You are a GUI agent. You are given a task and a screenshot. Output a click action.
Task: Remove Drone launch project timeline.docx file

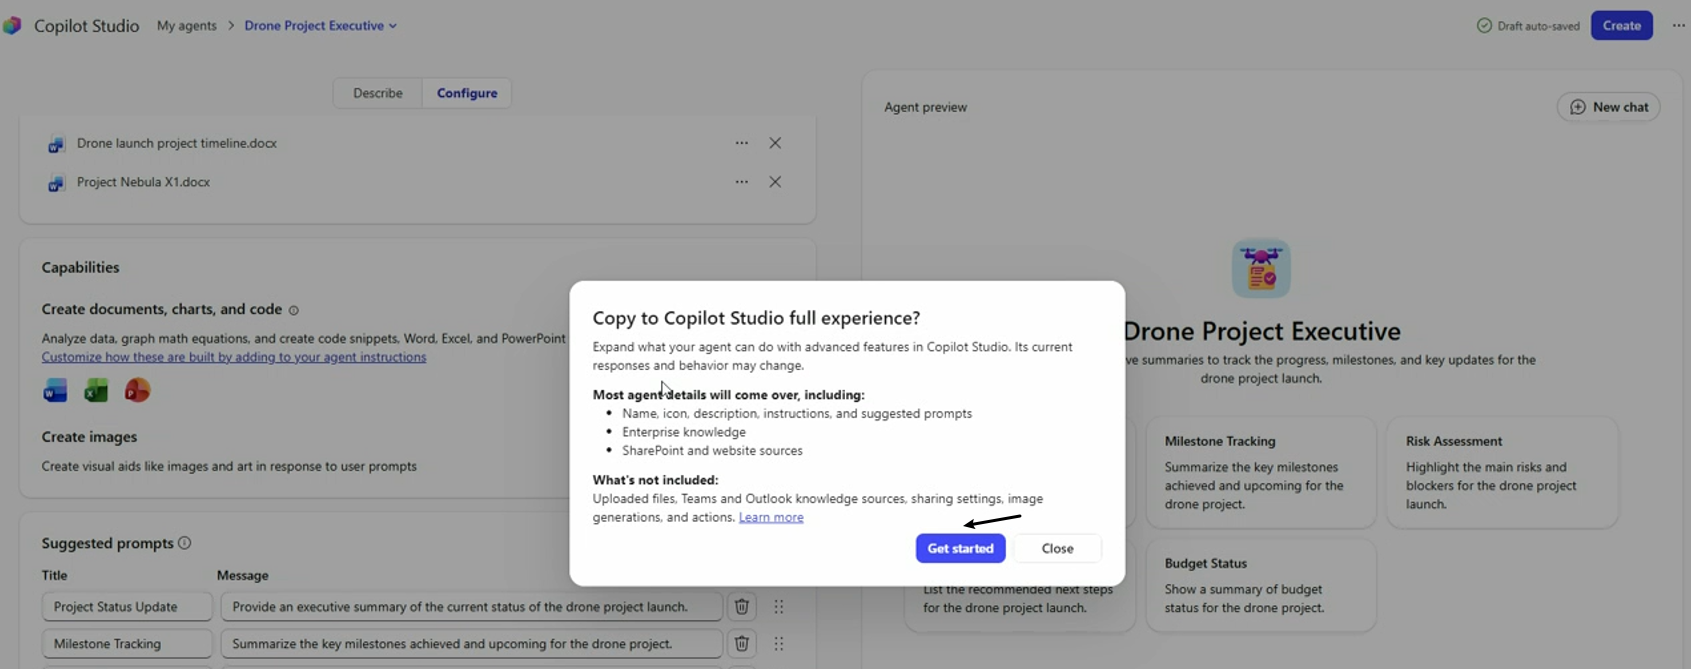775,143
